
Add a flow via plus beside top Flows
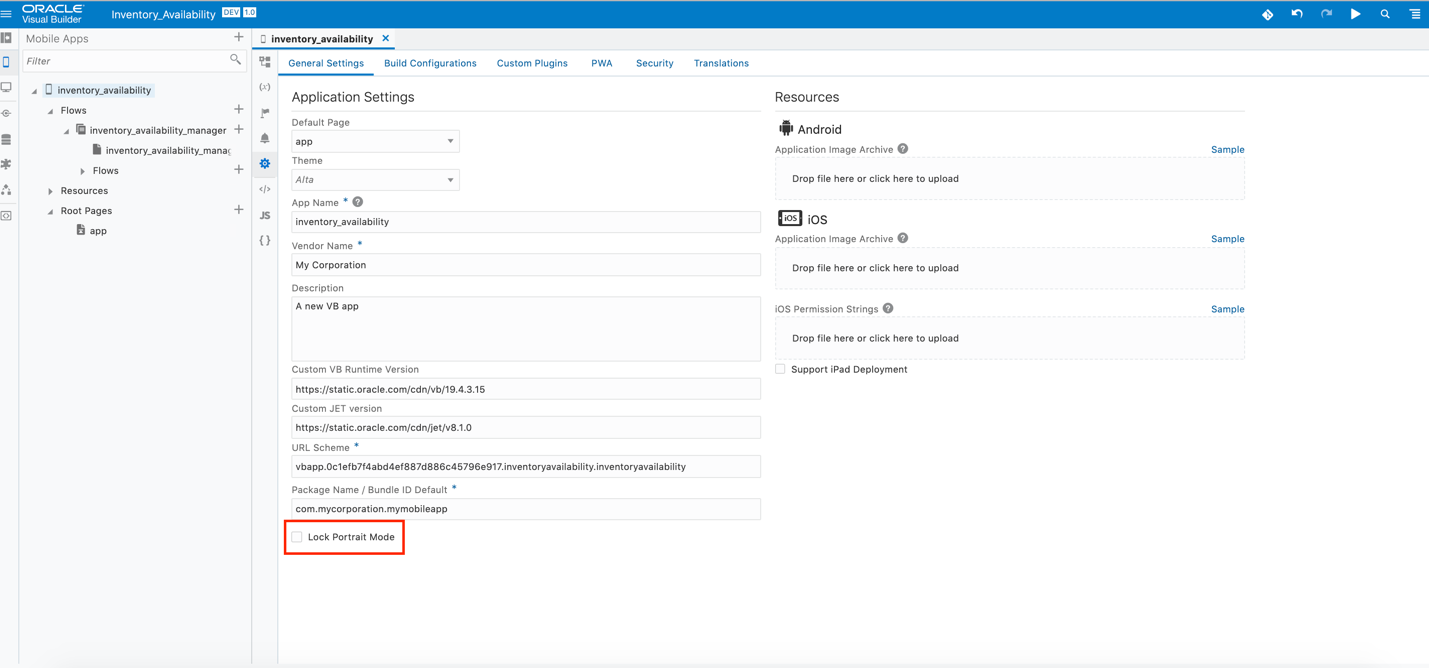[239, 110]
